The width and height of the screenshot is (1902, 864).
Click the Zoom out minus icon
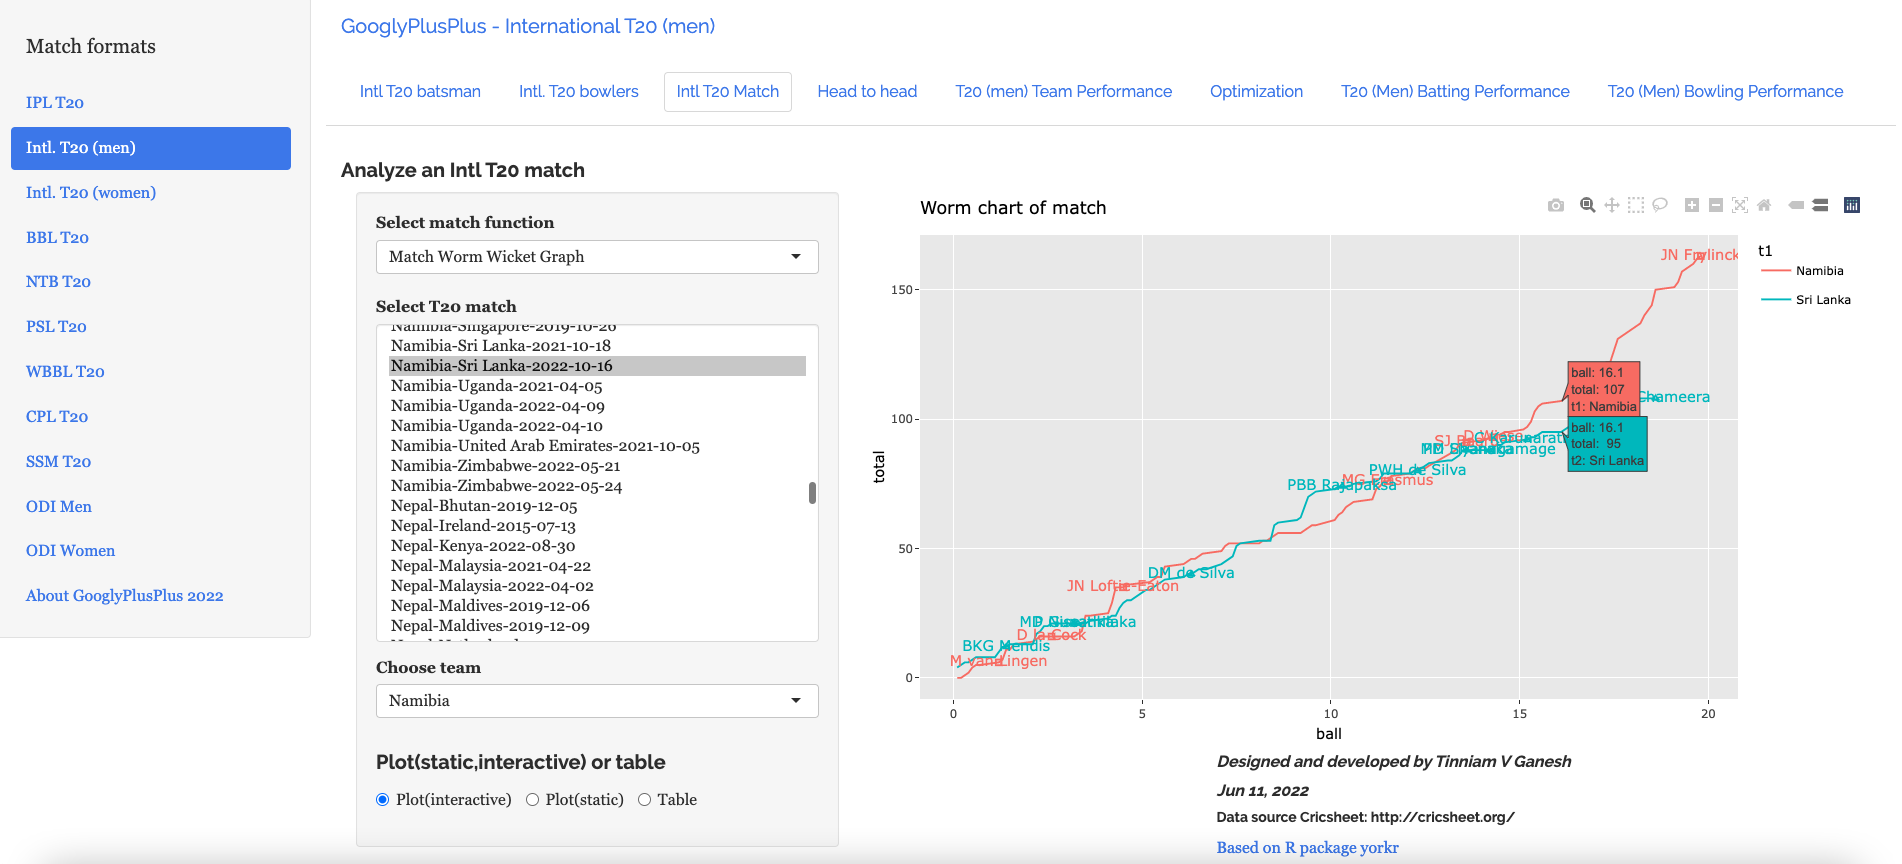click(x=1715, y=205)
